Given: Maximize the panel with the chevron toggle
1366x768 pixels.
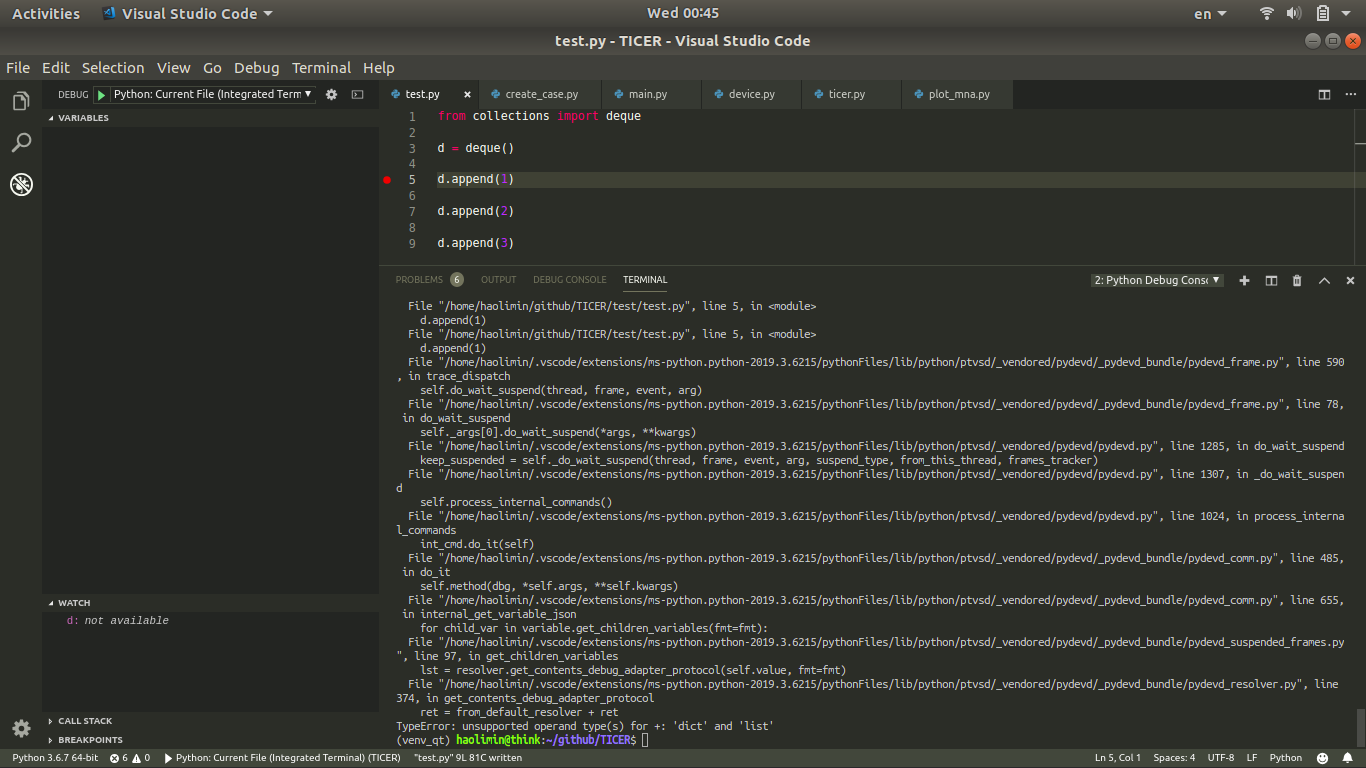Looking at the screenshot, I should pyautogui.click(x=1324, y=281).
